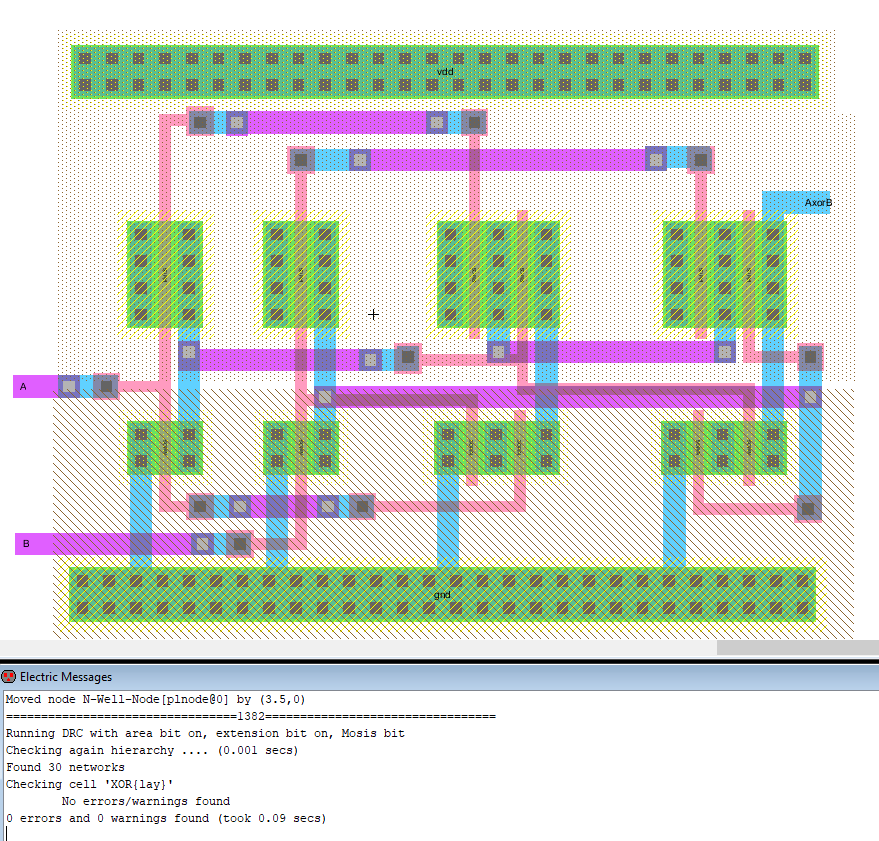Click the red Electric Messages window icon
This screenshot has width=879, height=841.
(9, 677)
